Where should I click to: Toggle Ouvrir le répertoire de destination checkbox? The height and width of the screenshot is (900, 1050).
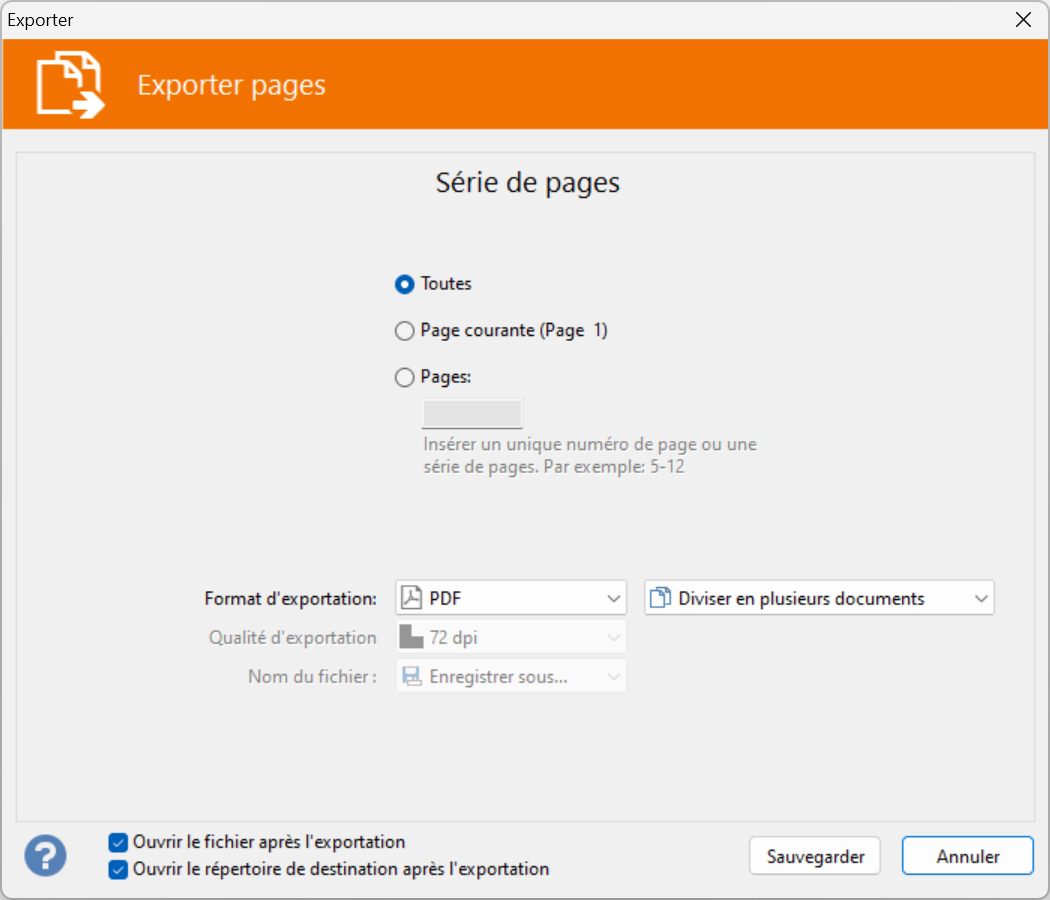click(118, 869)
